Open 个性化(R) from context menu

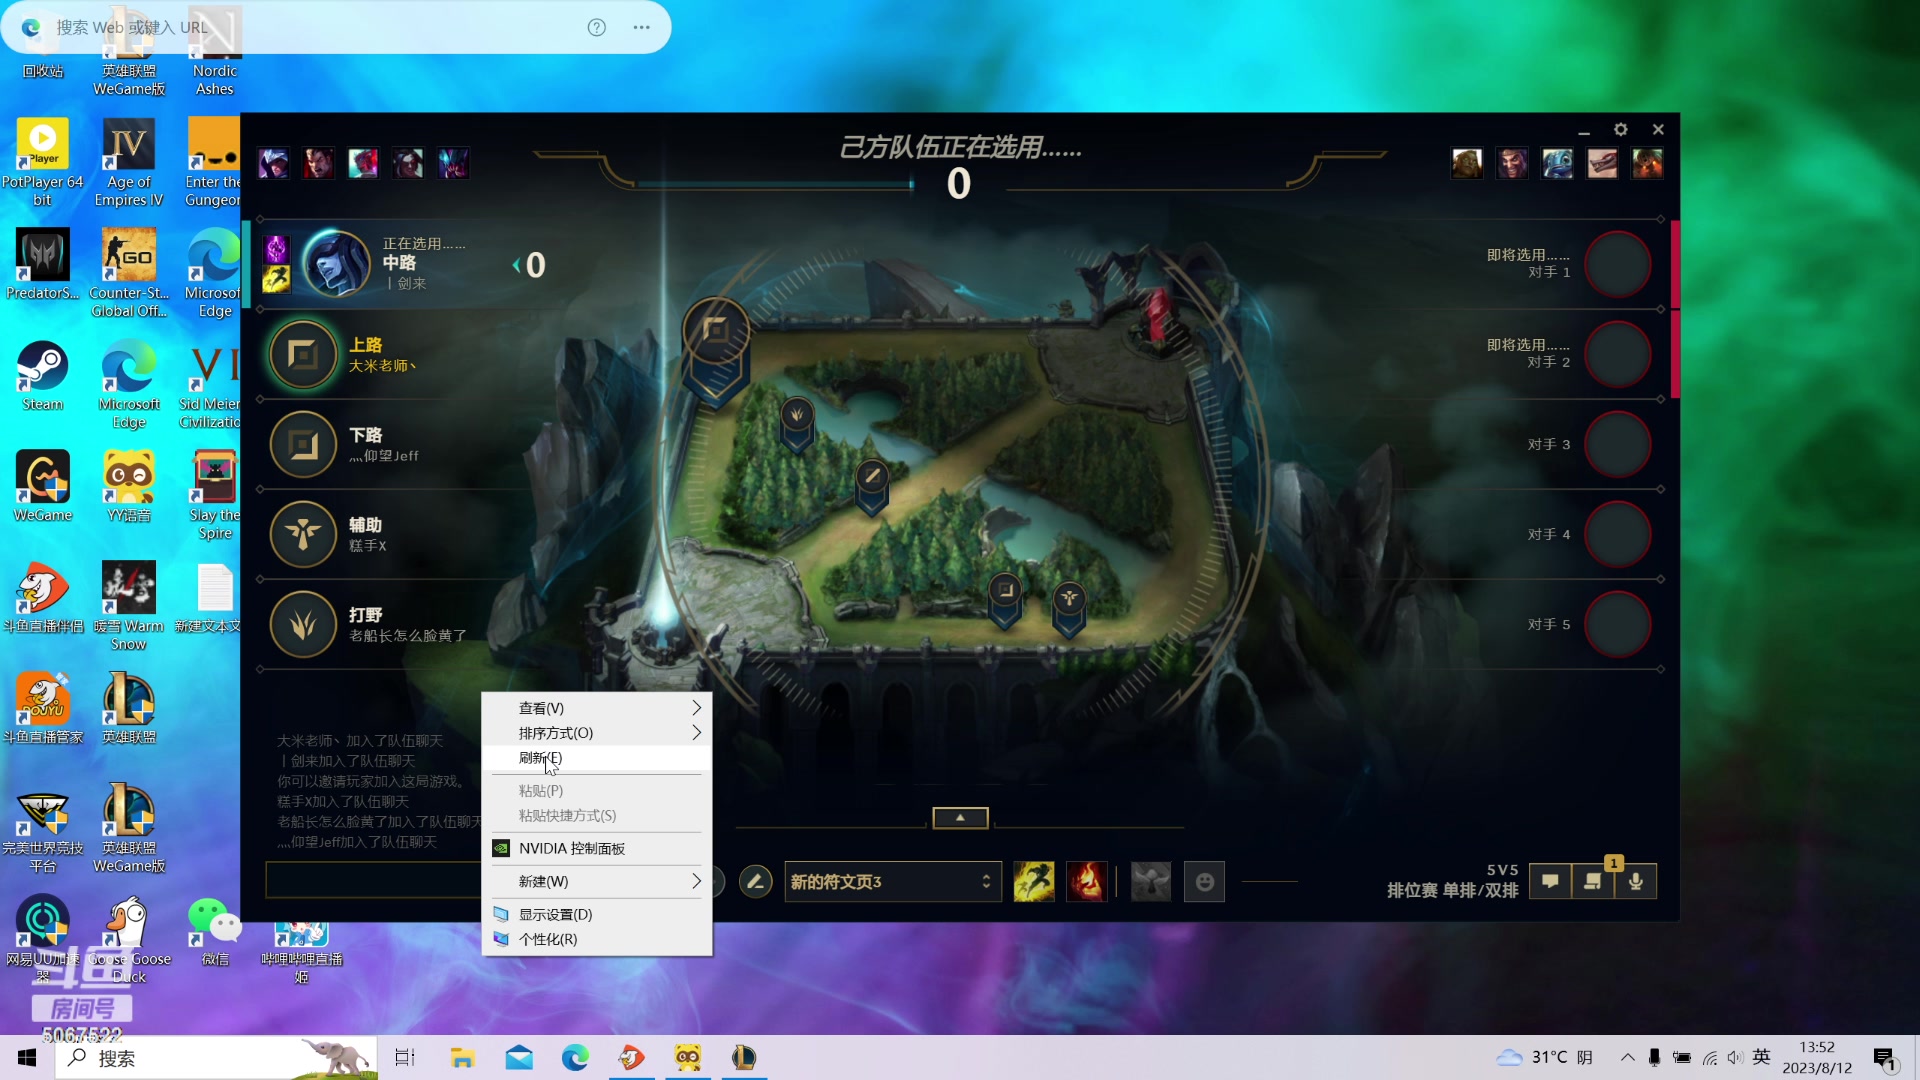click(x=597, y=939)
